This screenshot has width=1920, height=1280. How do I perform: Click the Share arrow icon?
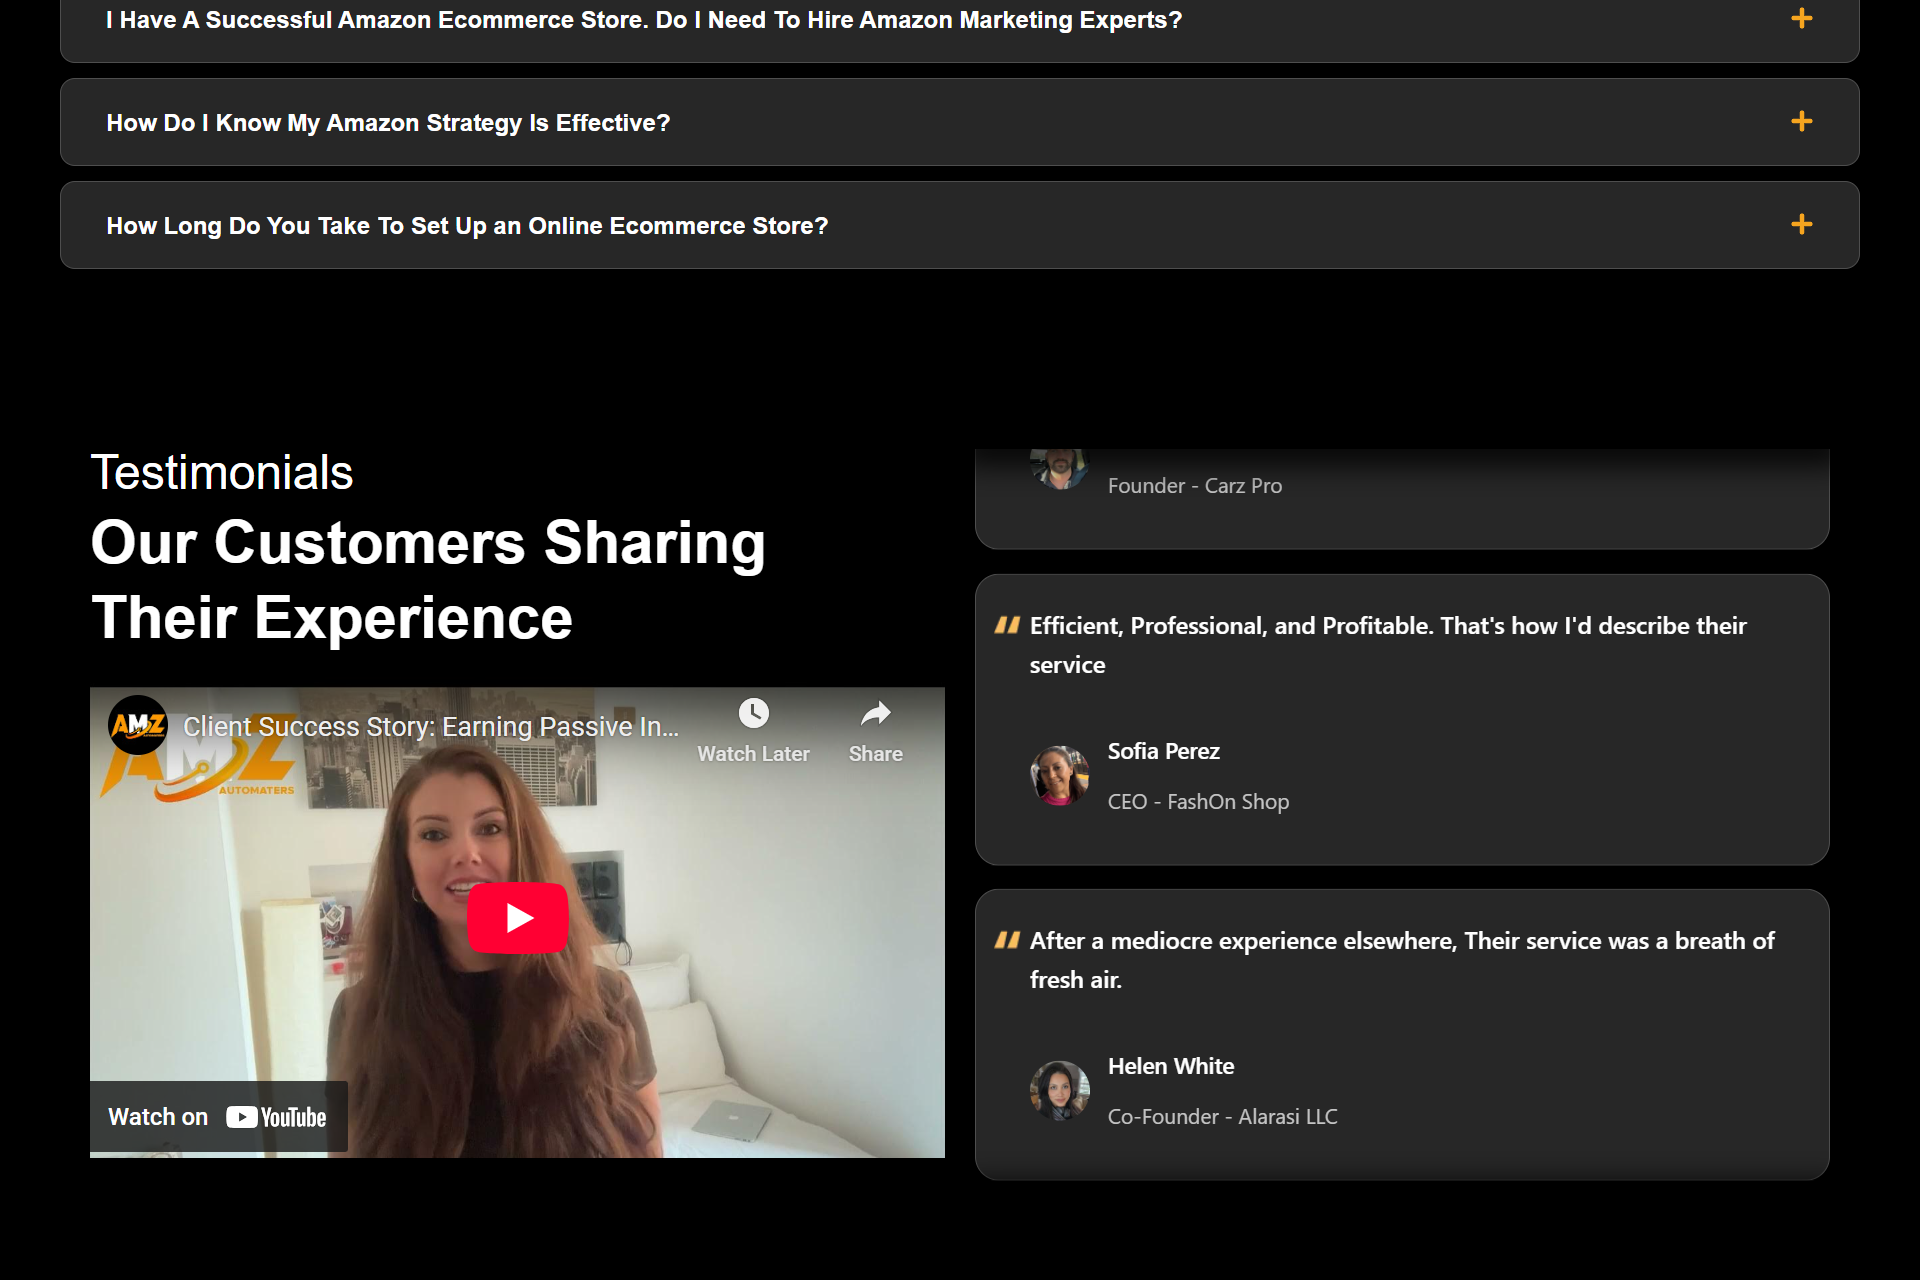[875, 714]
